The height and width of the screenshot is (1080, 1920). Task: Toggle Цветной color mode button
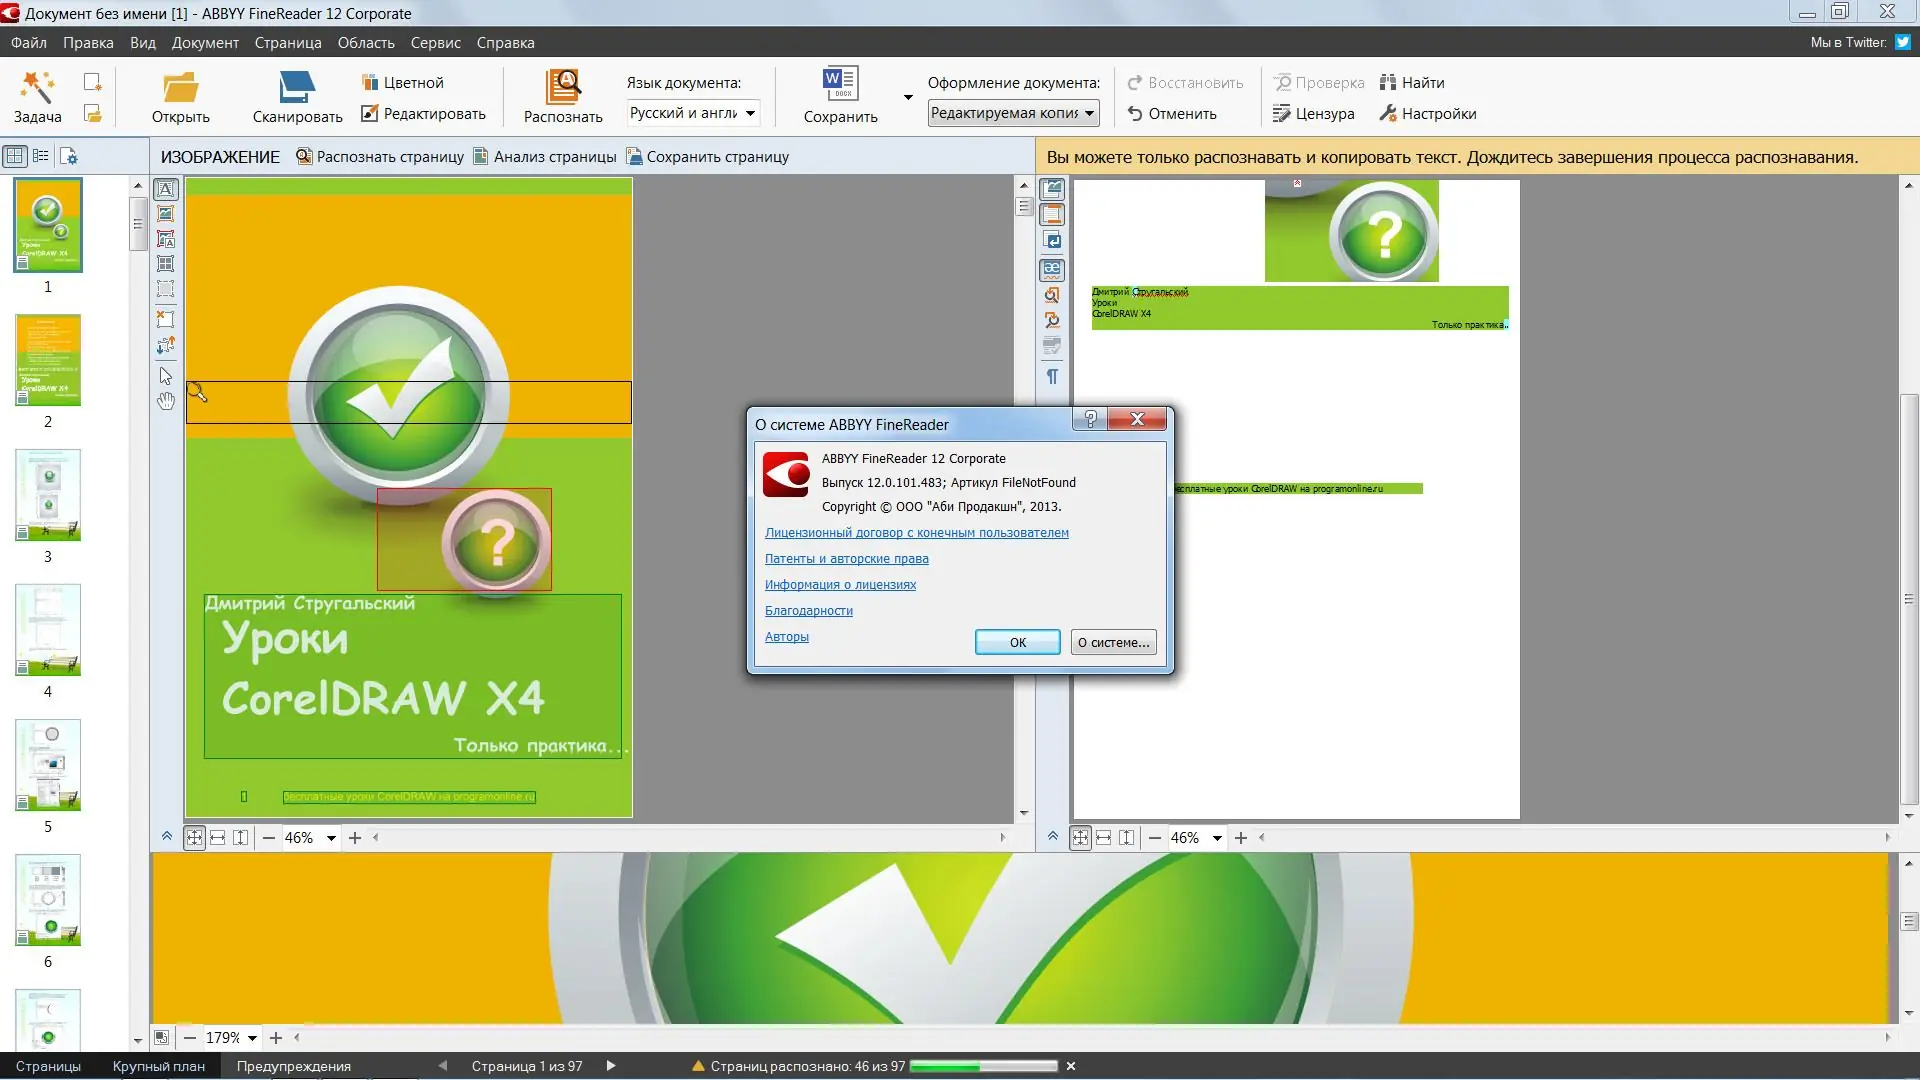402,83
